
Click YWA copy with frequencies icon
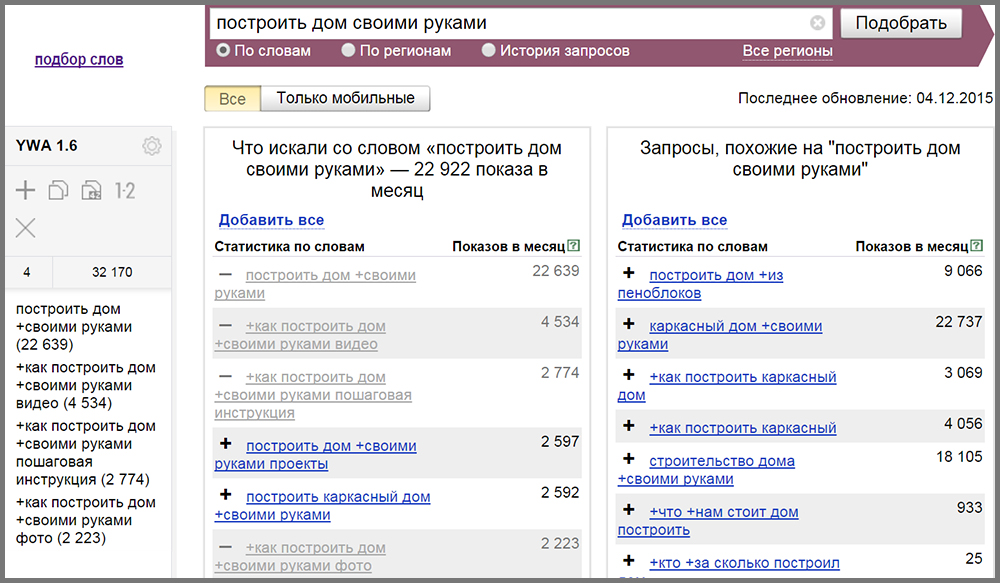pos(91,190)
